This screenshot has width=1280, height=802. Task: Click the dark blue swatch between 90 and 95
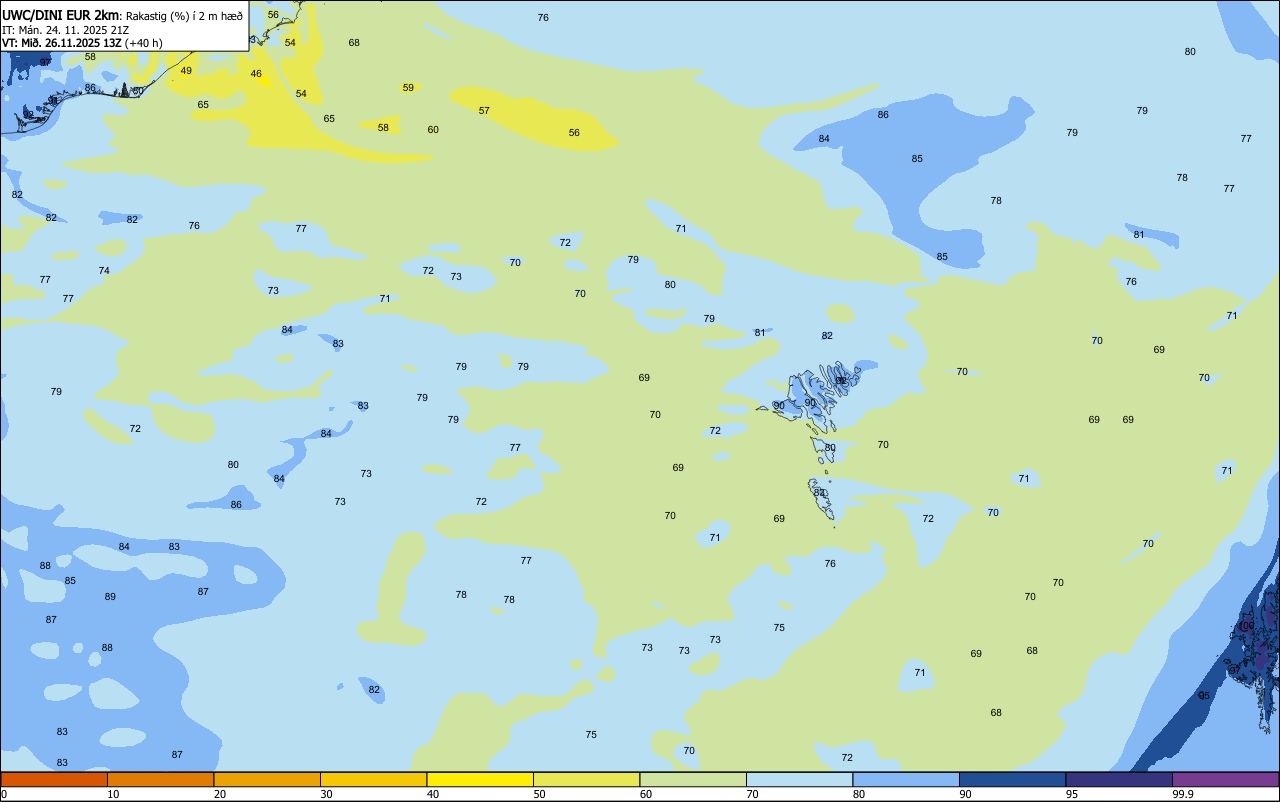click(1012, 779)
